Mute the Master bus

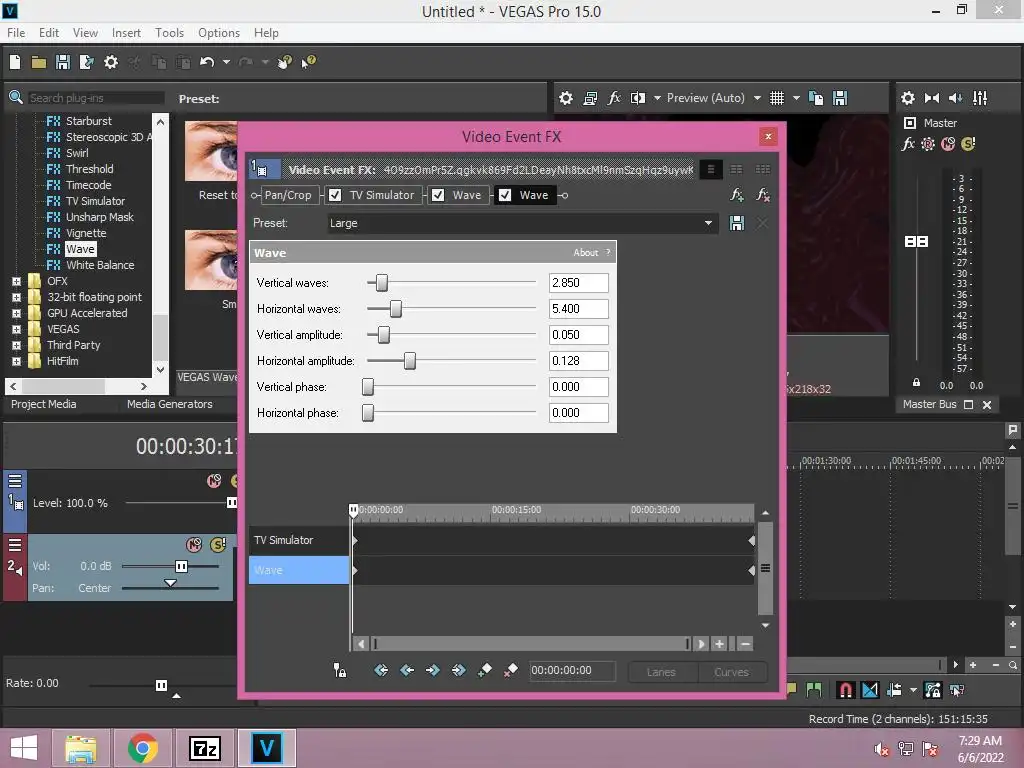(948, 144)
